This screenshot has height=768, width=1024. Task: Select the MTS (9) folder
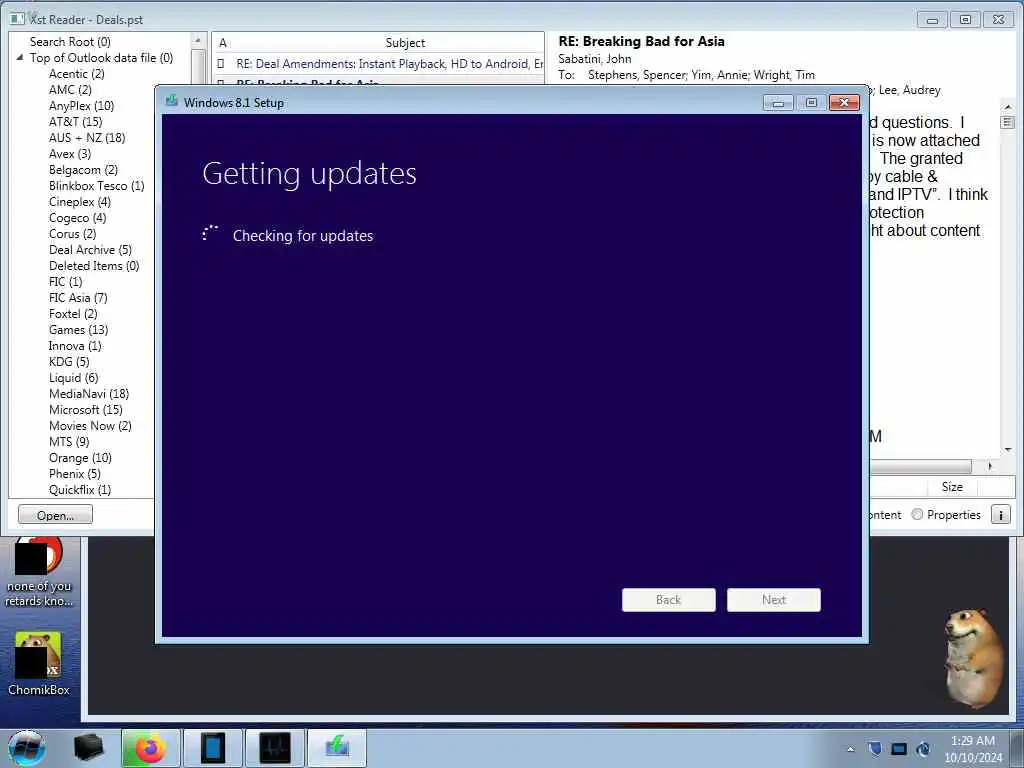[69, 441]
